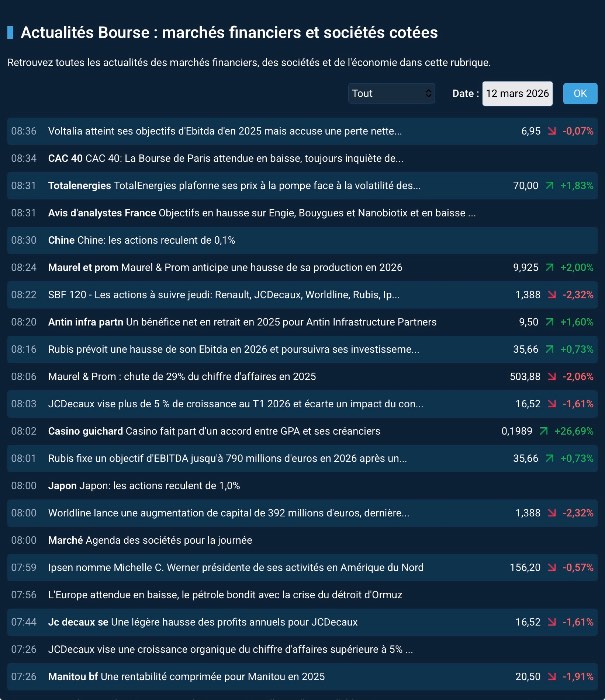Click the -1,91% change value

(x=578, y=676)
